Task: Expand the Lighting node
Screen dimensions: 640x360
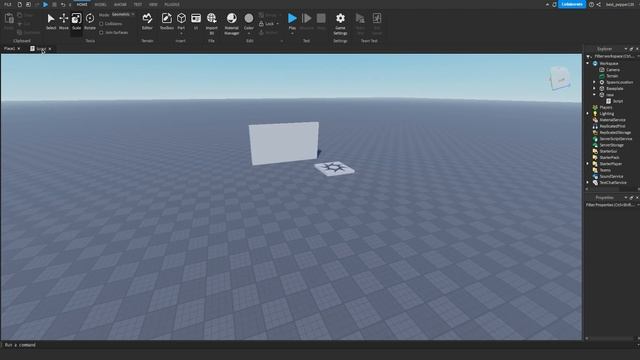Action: [588, 113]
